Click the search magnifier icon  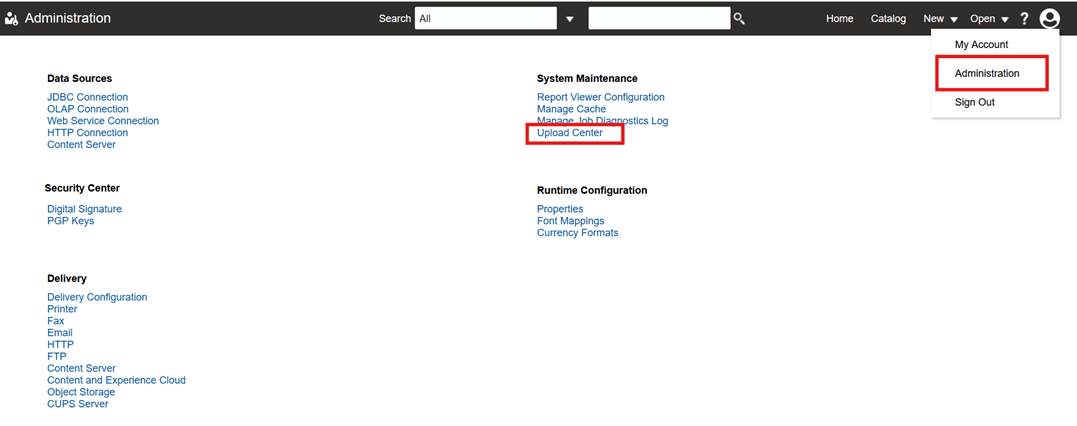click(x=739, y=19)
